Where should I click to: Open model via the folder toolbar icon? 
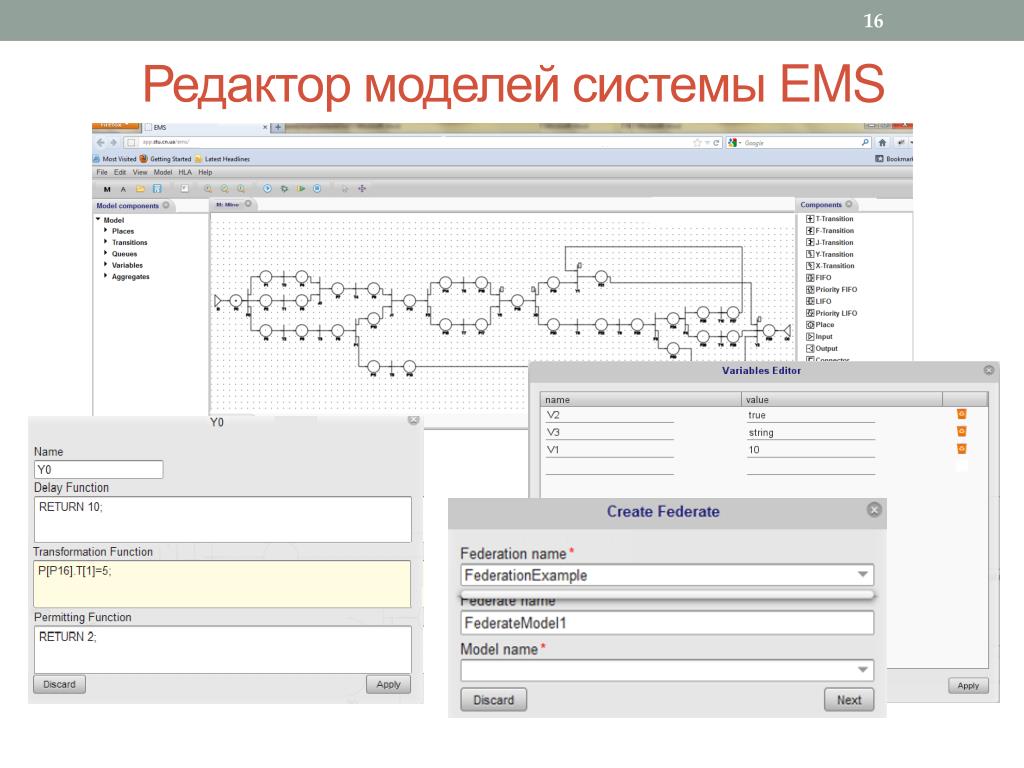click(x=140, y=189)
